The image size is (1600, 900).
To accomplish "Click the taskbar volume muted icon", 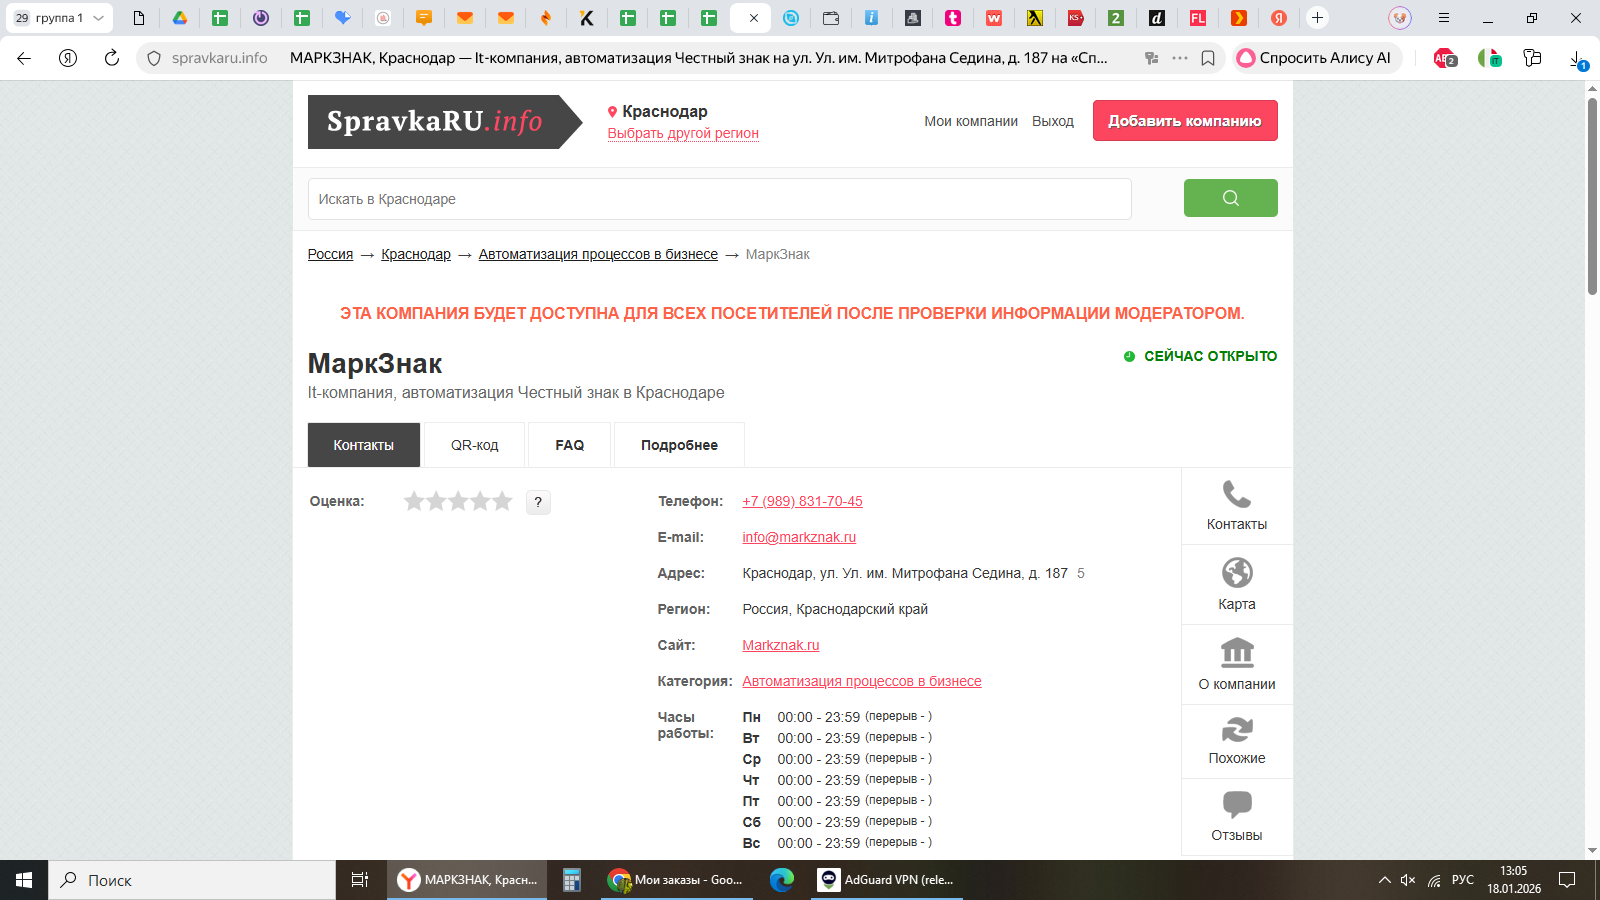I will coord(1408,880).
